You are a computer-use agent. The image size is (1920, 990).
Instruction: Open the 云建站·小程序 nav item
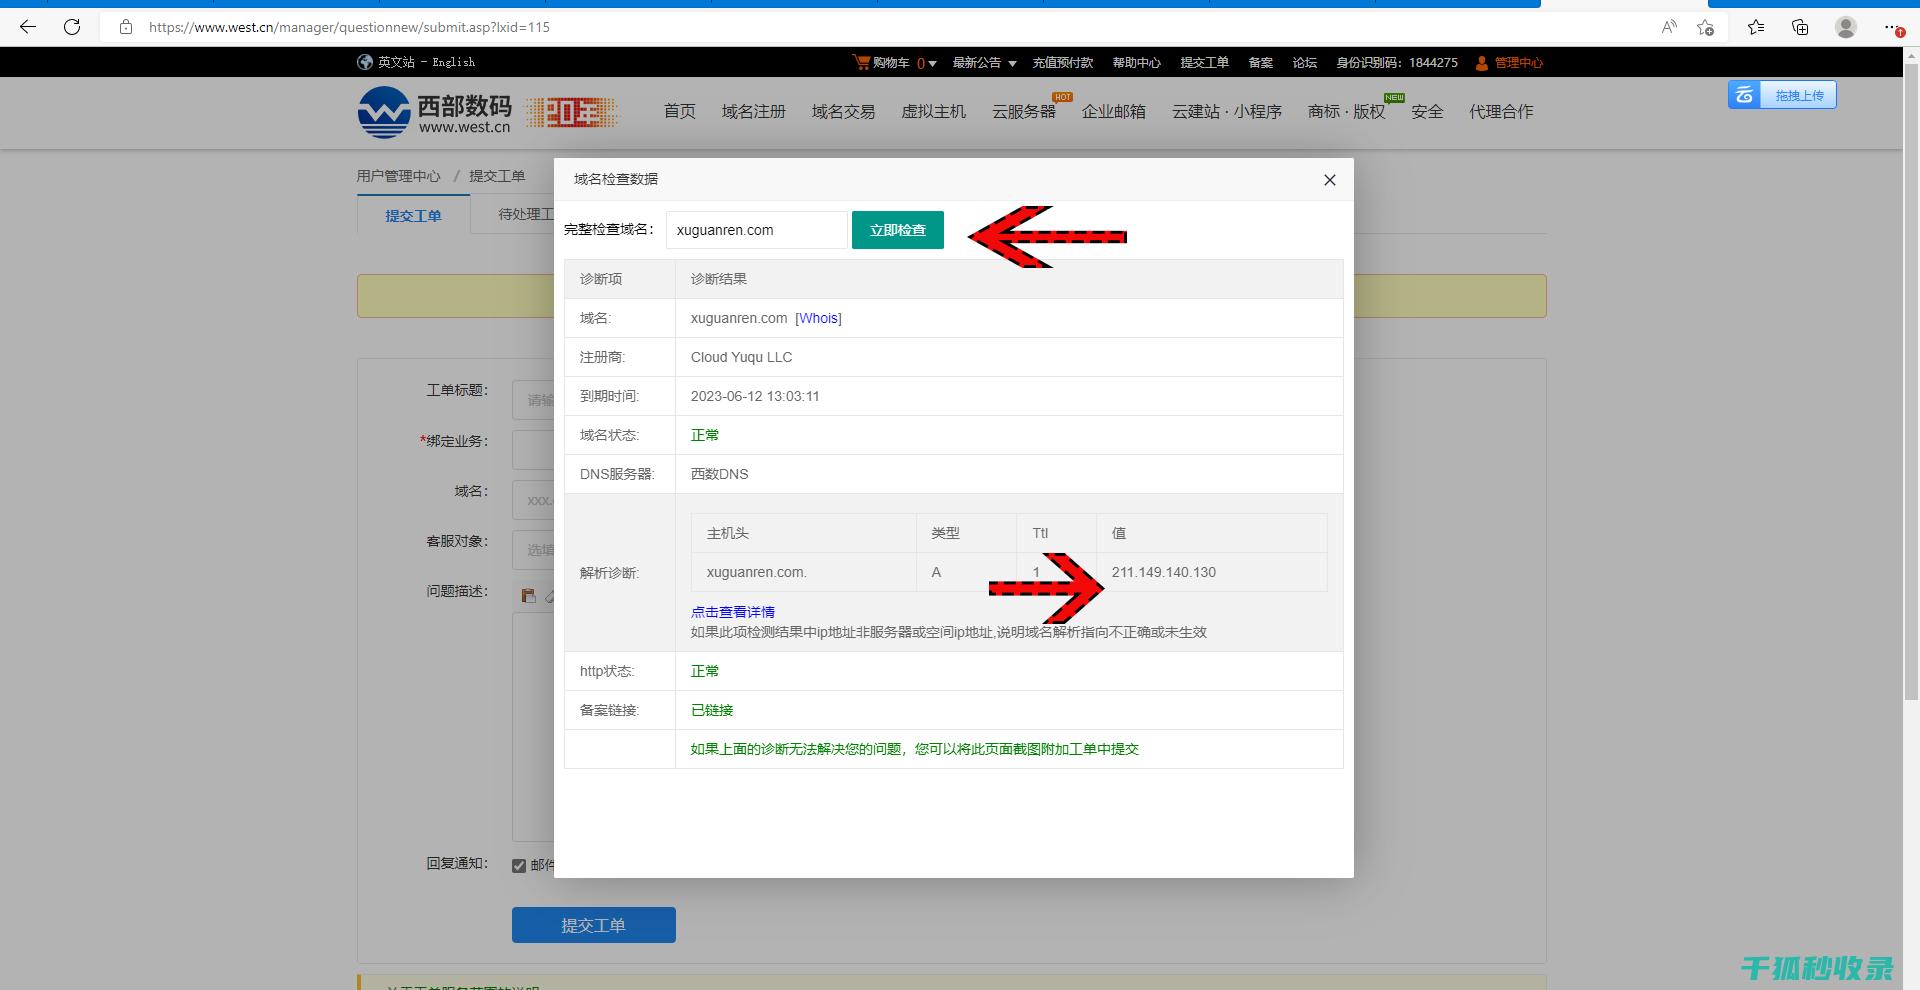(x=1227, y=111)
